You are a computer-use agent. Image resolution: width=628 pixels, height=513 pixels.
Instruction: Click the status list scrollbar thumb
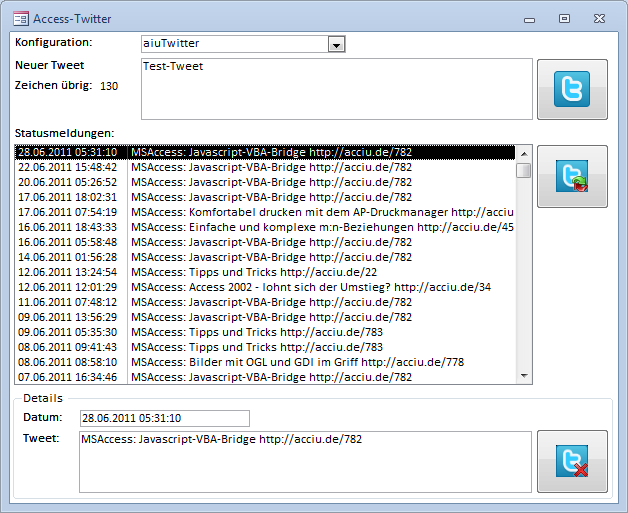click(x=524, y=171)
